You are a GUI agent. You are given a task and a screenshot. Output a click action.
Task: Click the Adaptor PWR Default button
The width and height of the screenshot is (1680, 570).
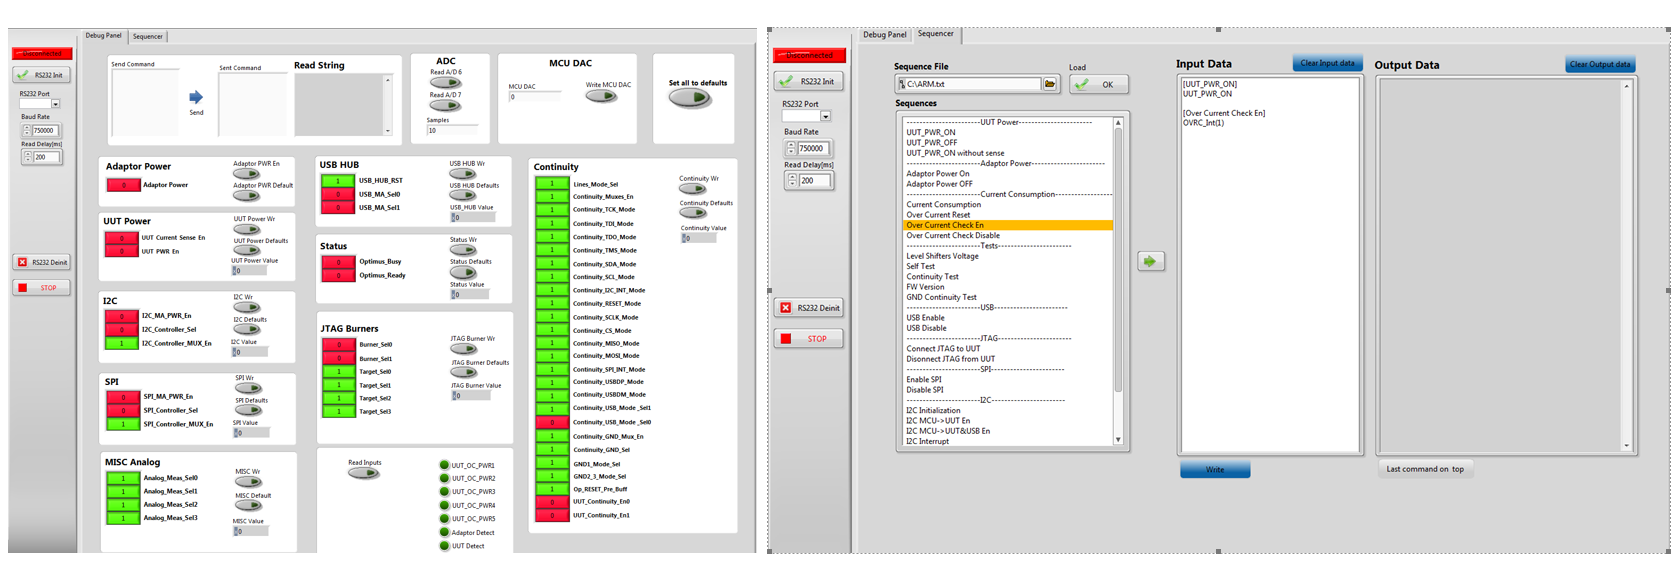(247, 196)
